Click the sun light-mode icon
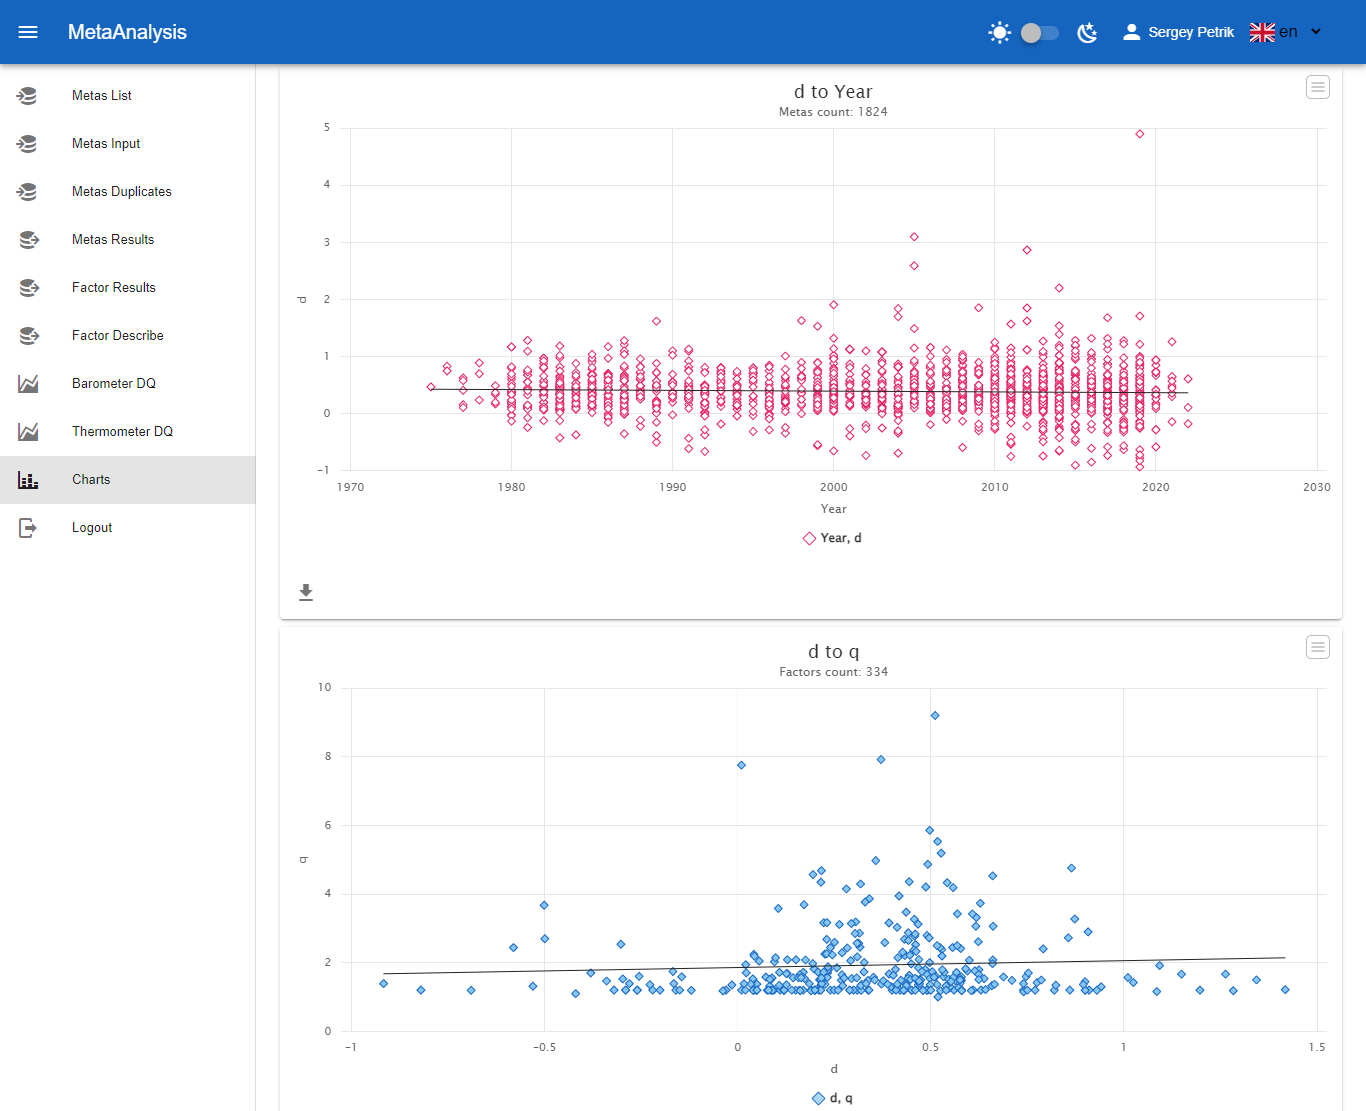This screenshot has width=1366, height=1111. (999, 33)
